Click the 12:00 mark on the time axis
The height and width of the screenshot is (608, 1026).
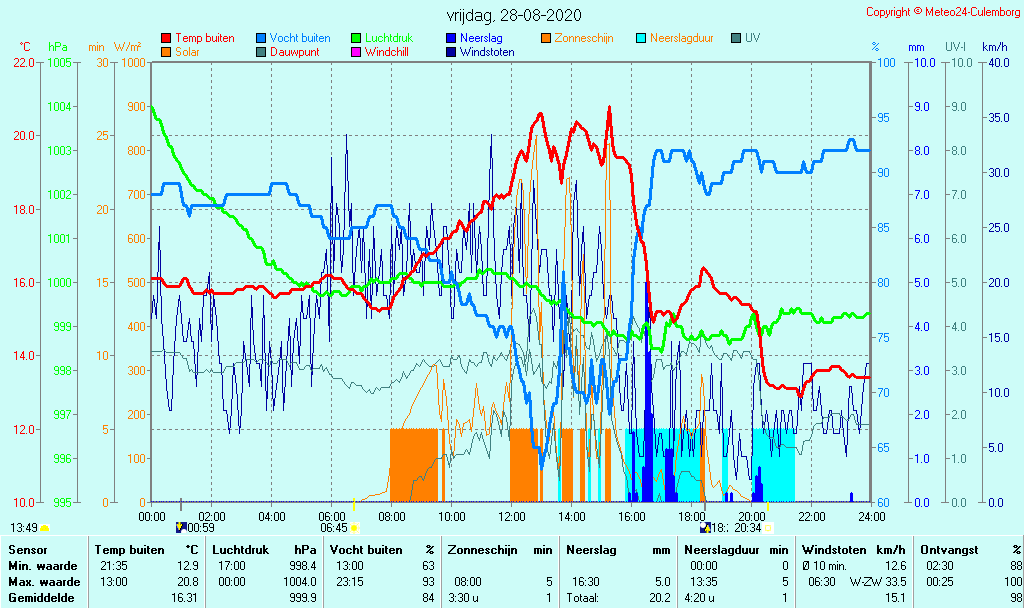tap(512, 516)
